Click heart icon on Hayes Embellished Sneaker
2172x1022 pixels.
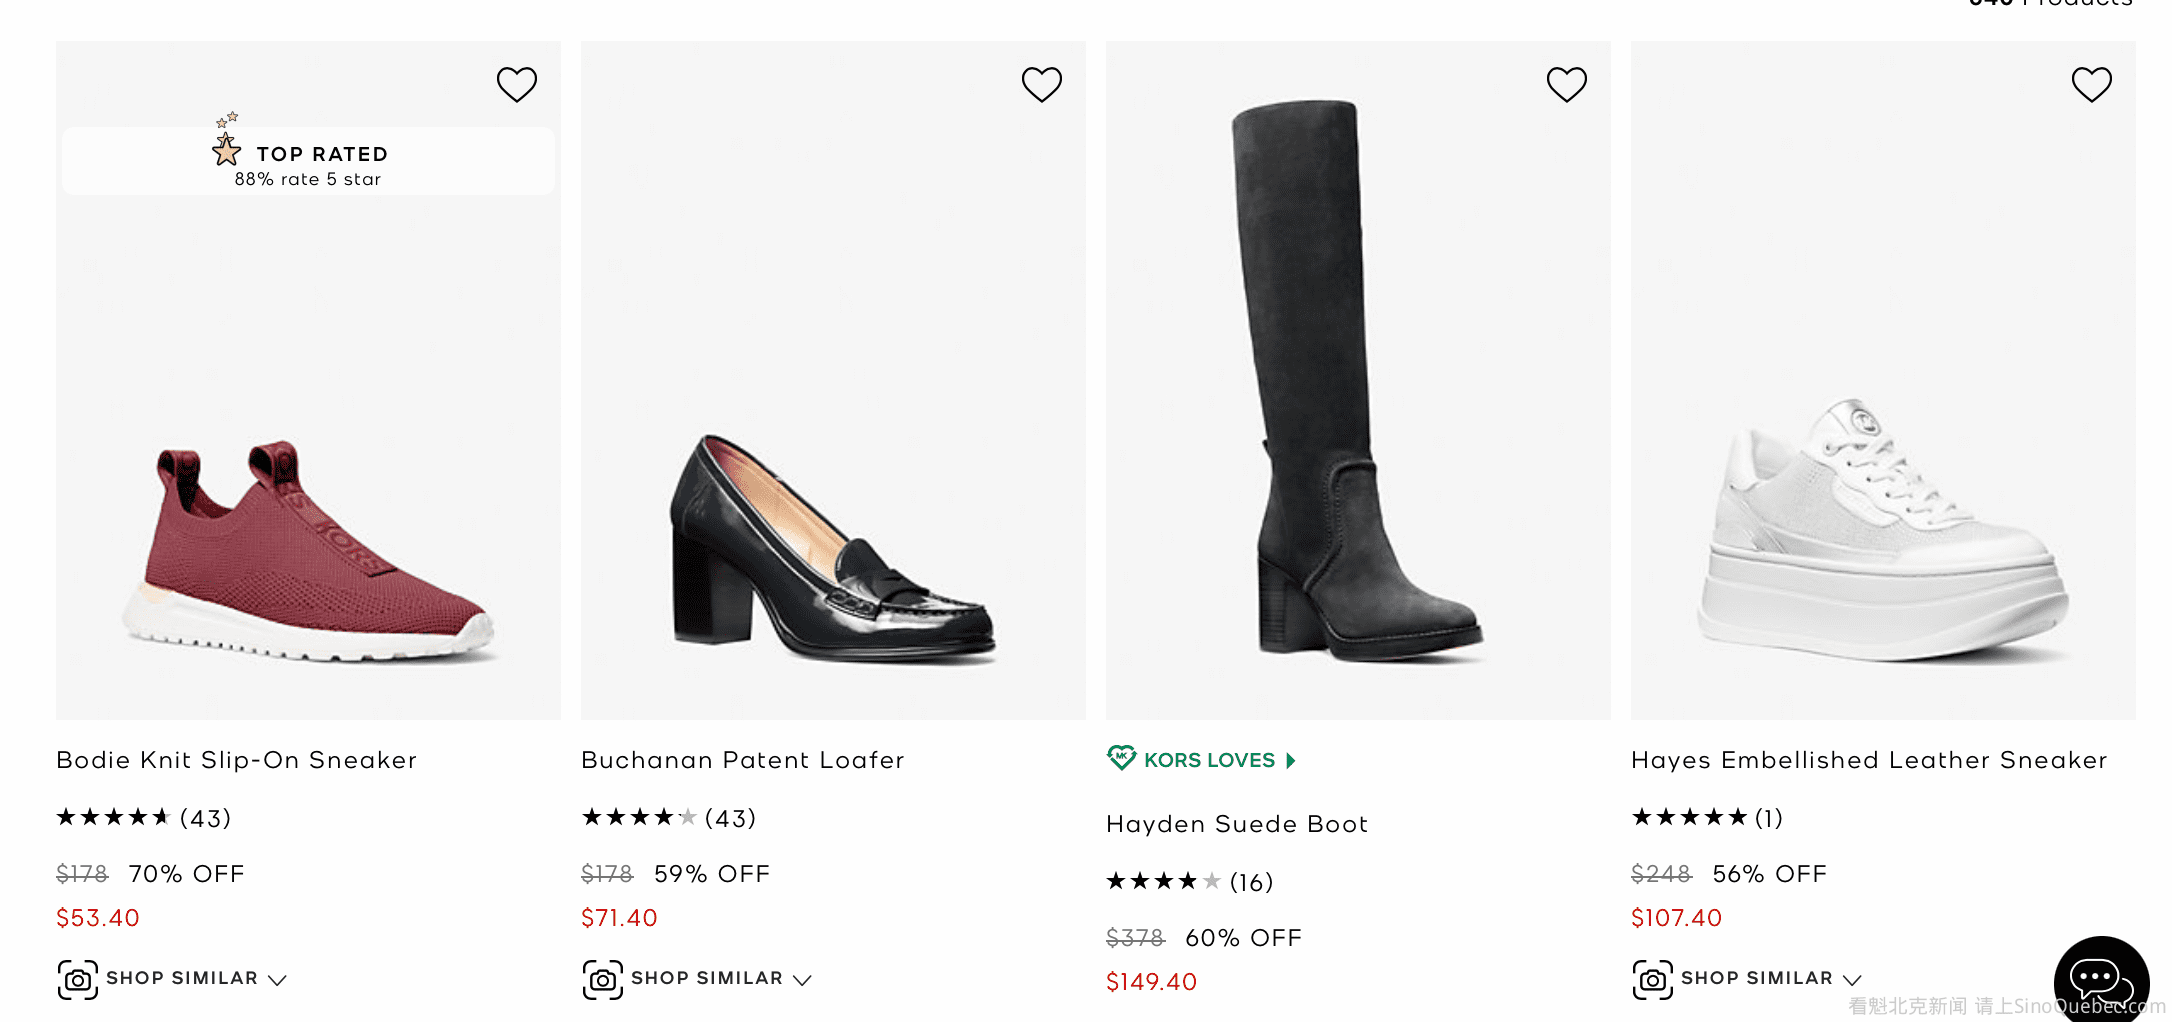(x=2091, y=85)
